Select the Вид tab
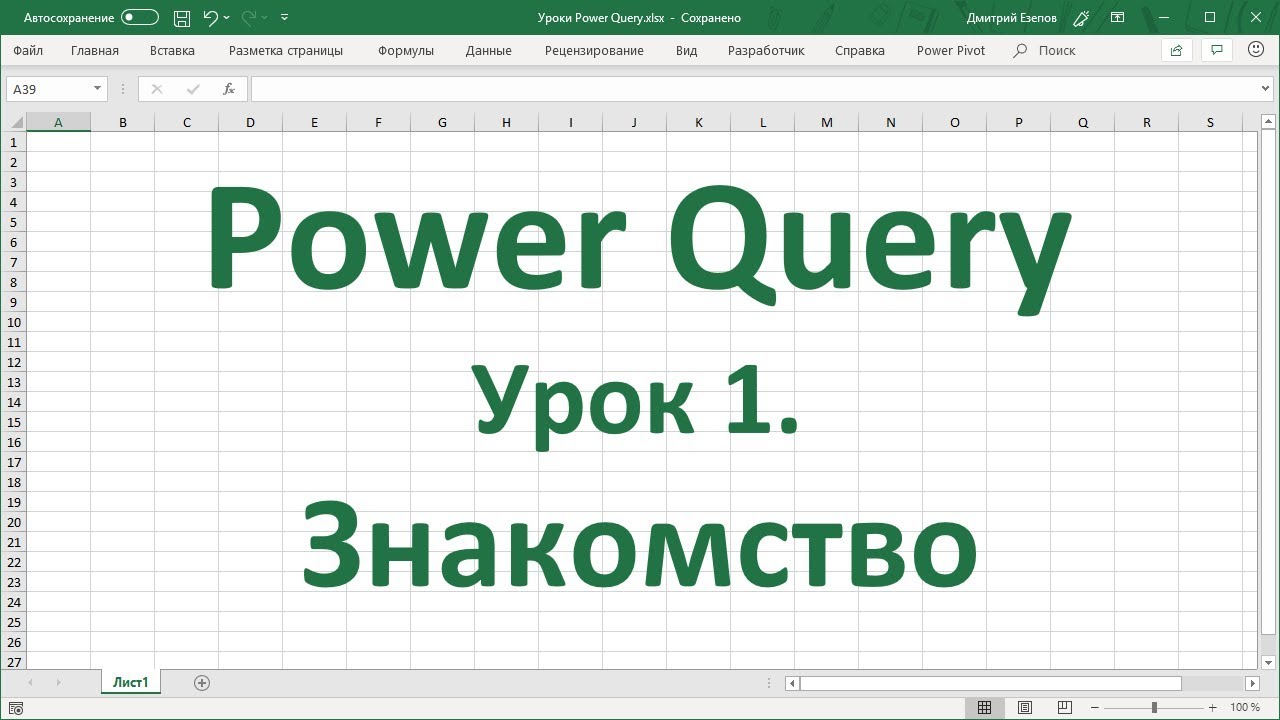The height and width of the screenshot is (720, 1280). click(x=686, y=50)
